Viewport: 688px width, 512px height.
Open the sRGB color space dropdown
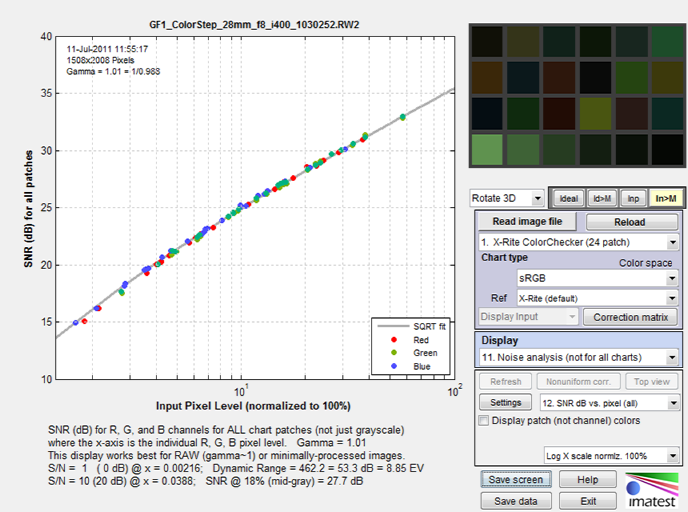click(x=598, y=278)
